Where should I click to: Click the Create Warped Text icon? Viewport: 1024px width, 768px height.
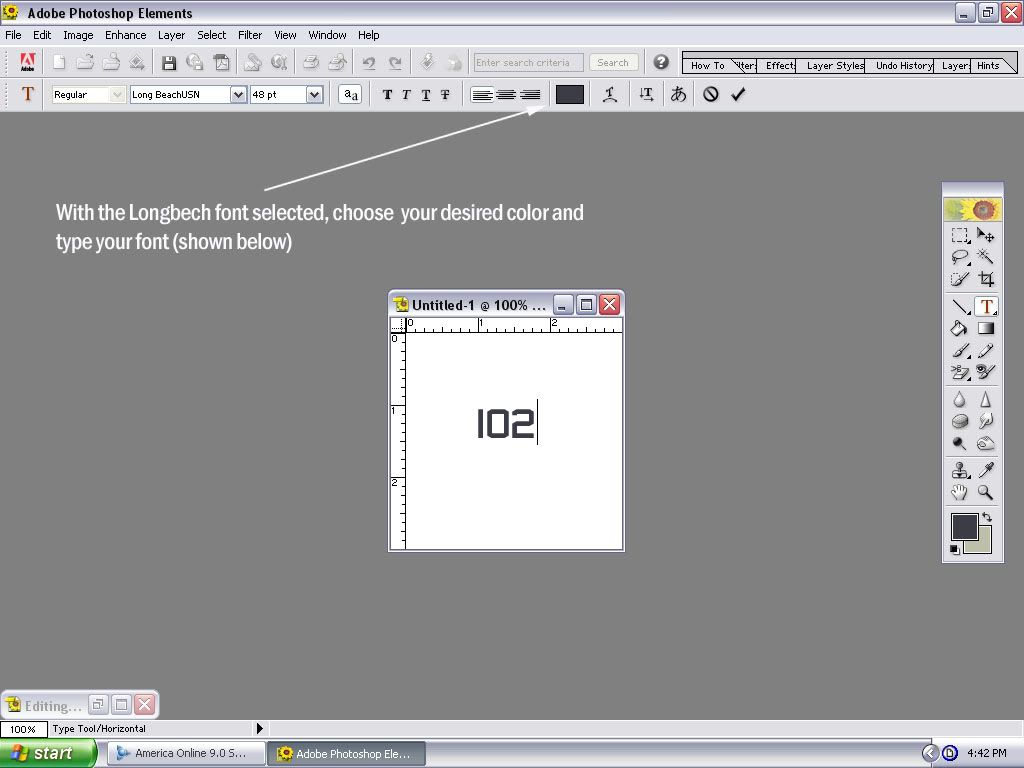(610, 95)
